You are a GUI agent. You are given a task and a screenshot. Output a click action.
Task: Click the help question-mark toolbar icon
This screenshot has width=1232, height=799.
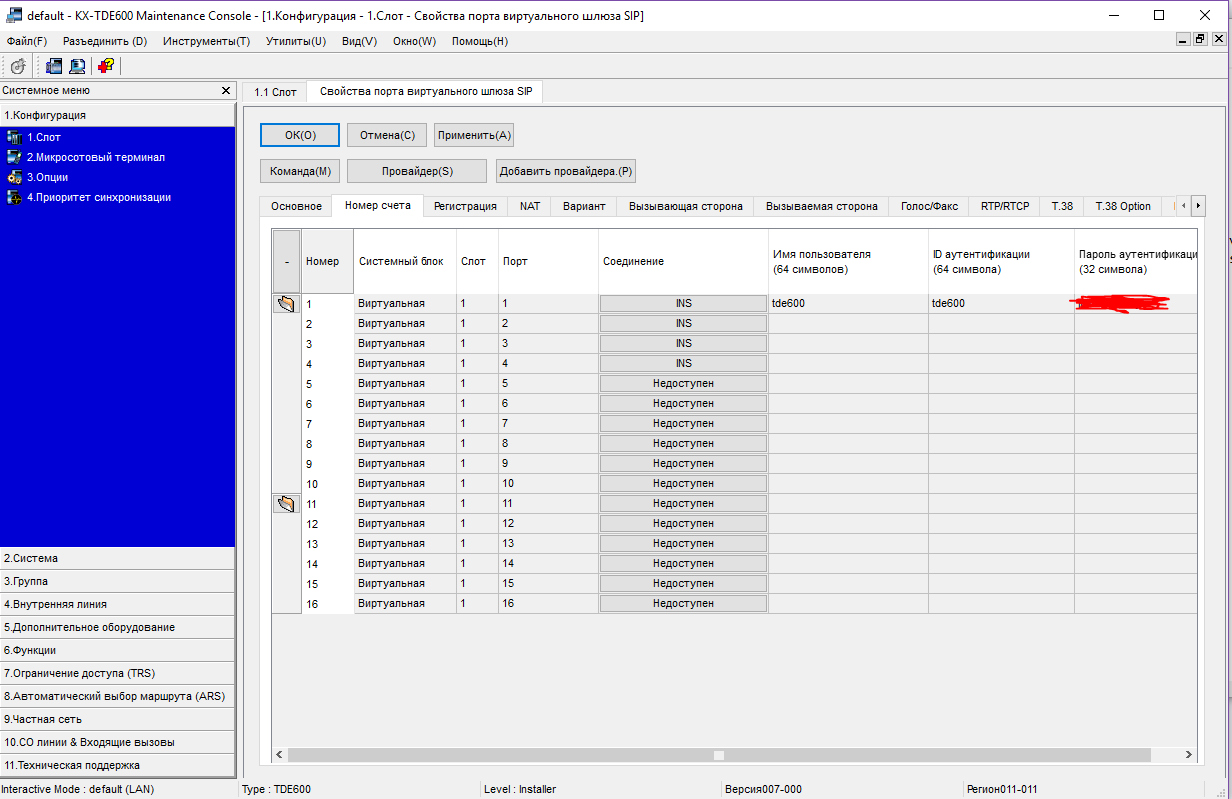pos(105,66)
